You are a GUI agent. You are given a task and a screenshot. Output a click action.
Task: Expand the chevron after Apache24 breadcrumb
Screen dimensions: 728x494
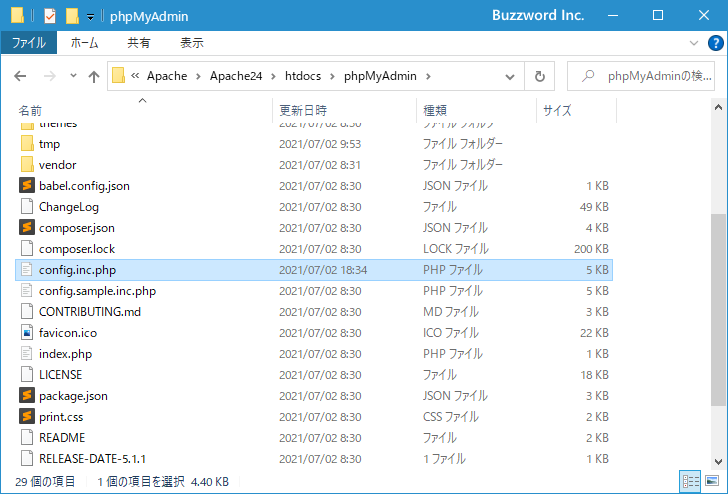(x=273, y=76)
